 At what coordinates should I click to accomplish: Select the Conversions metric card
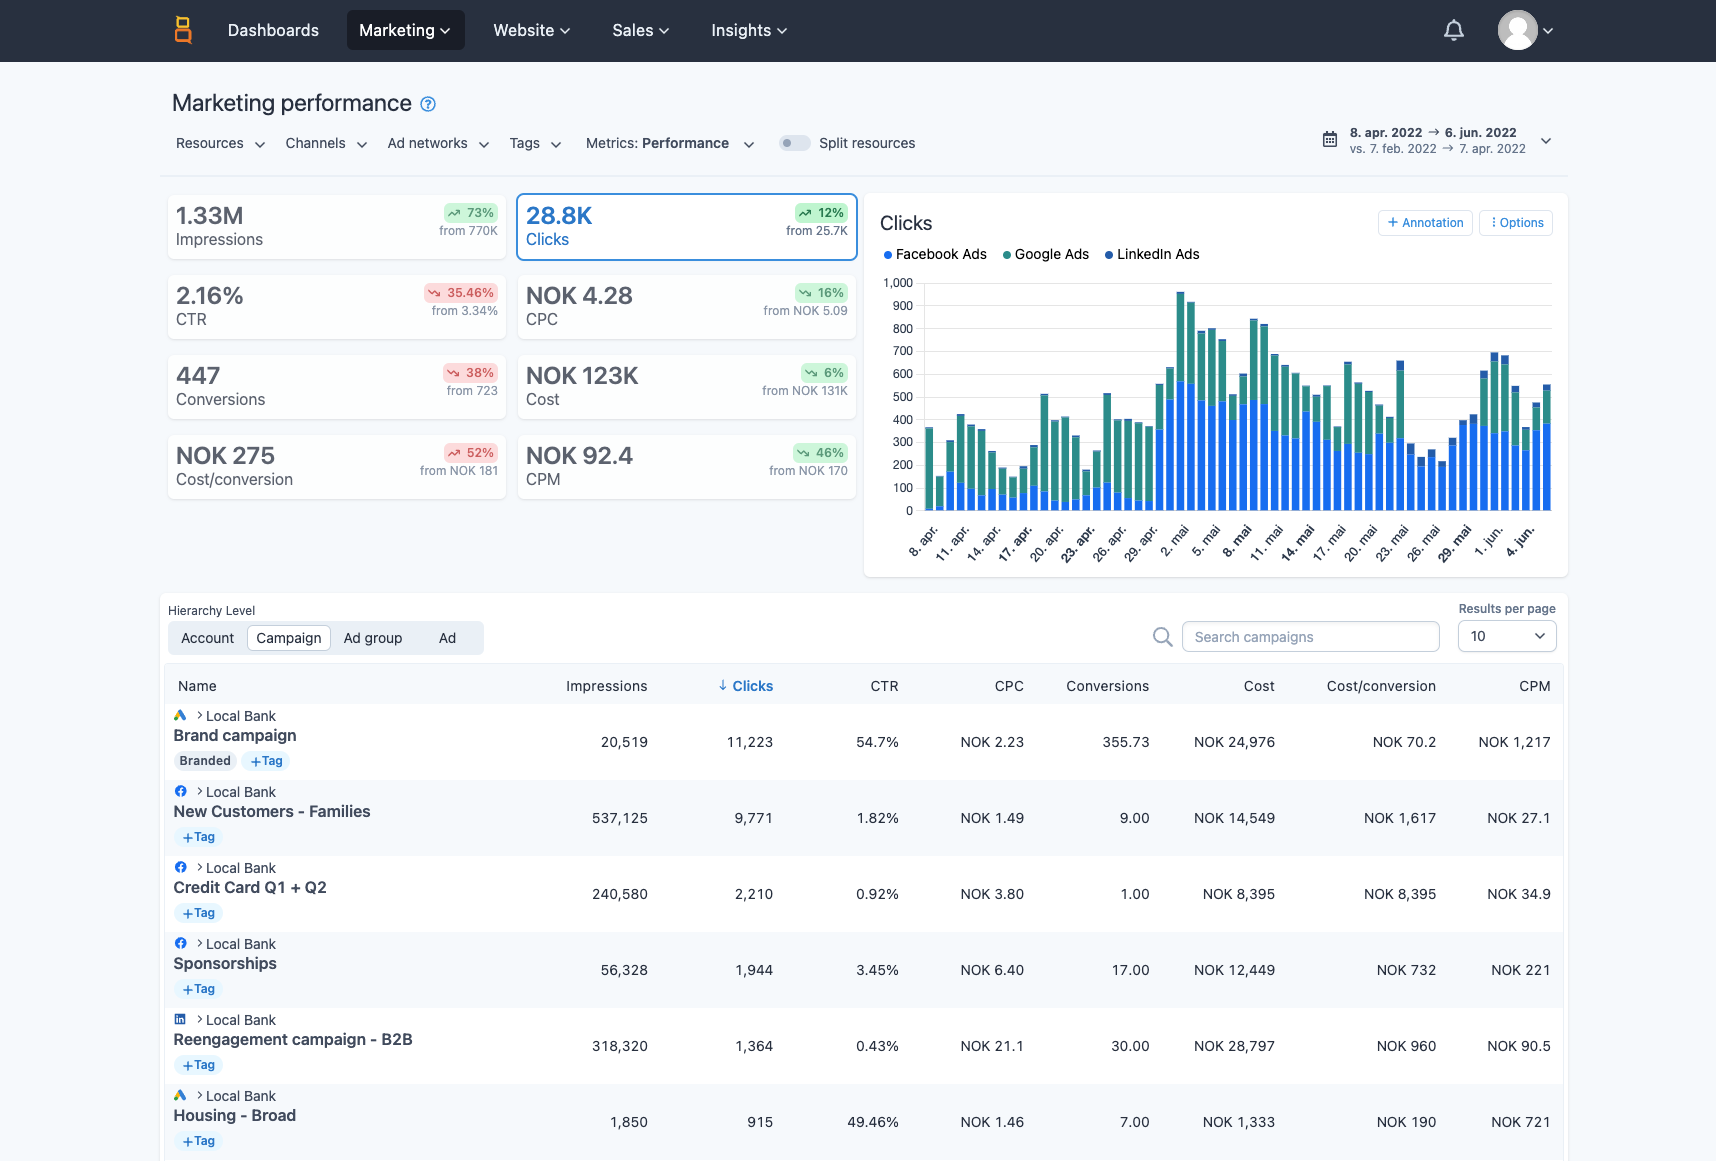[336, 387]
